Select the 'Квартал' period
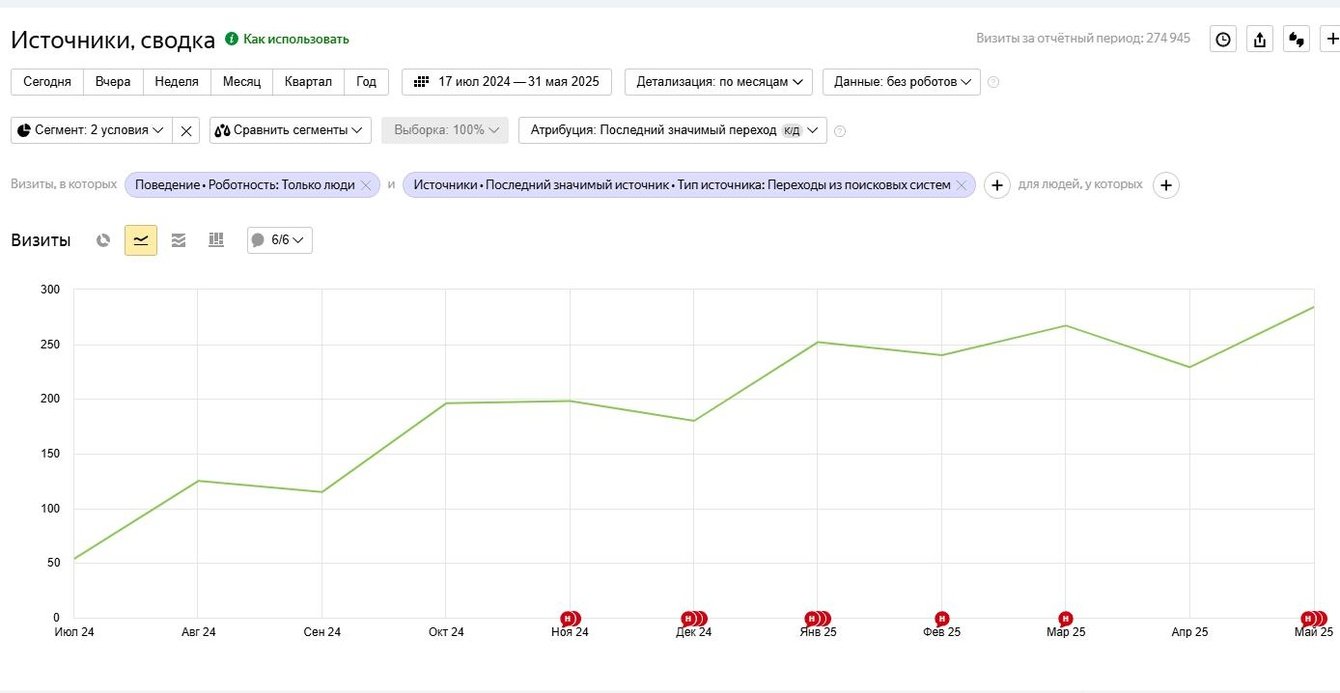 click(308, 82)
